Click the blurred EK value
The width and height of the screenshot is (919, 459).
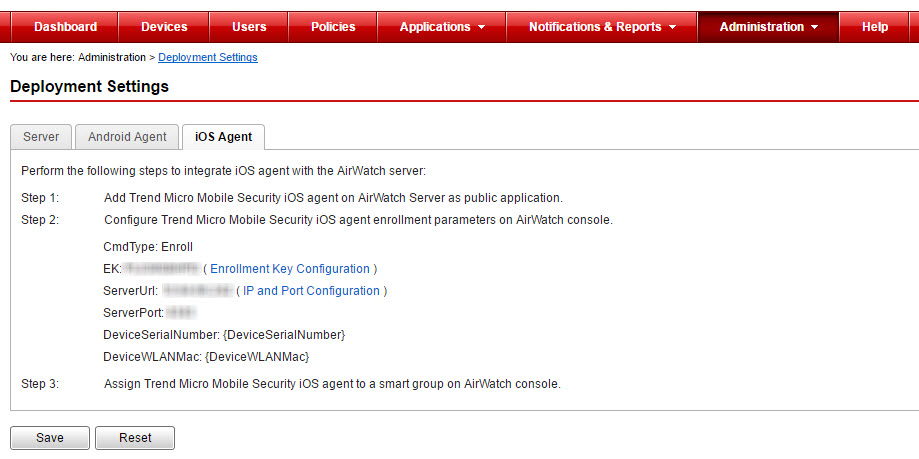pyautogui.click(x=161, y=269)
